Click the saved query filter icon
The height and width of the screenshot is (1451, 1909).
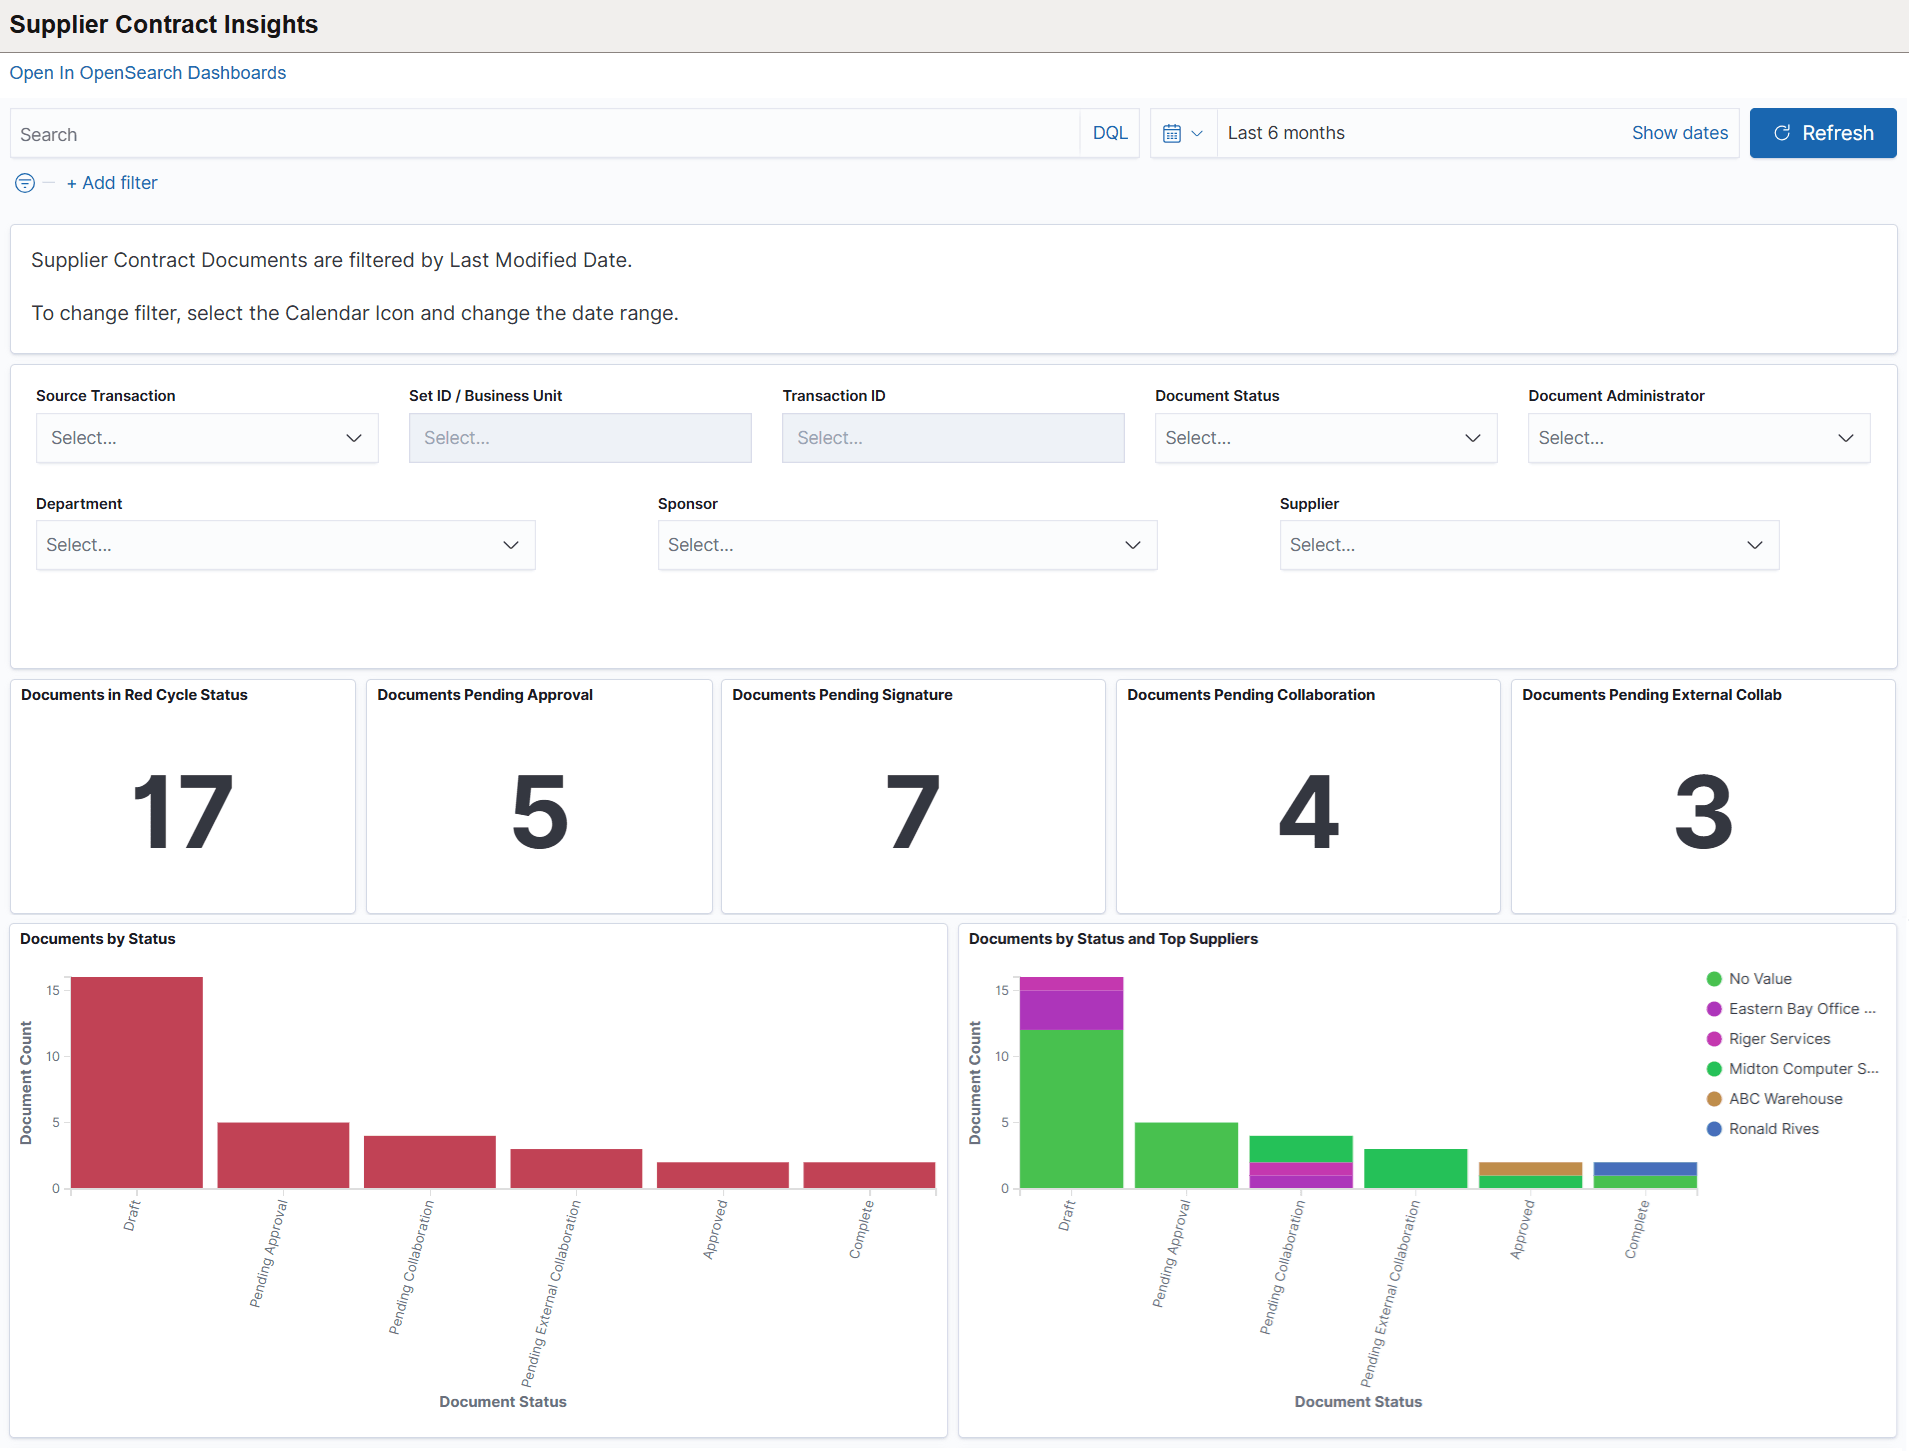24,183
